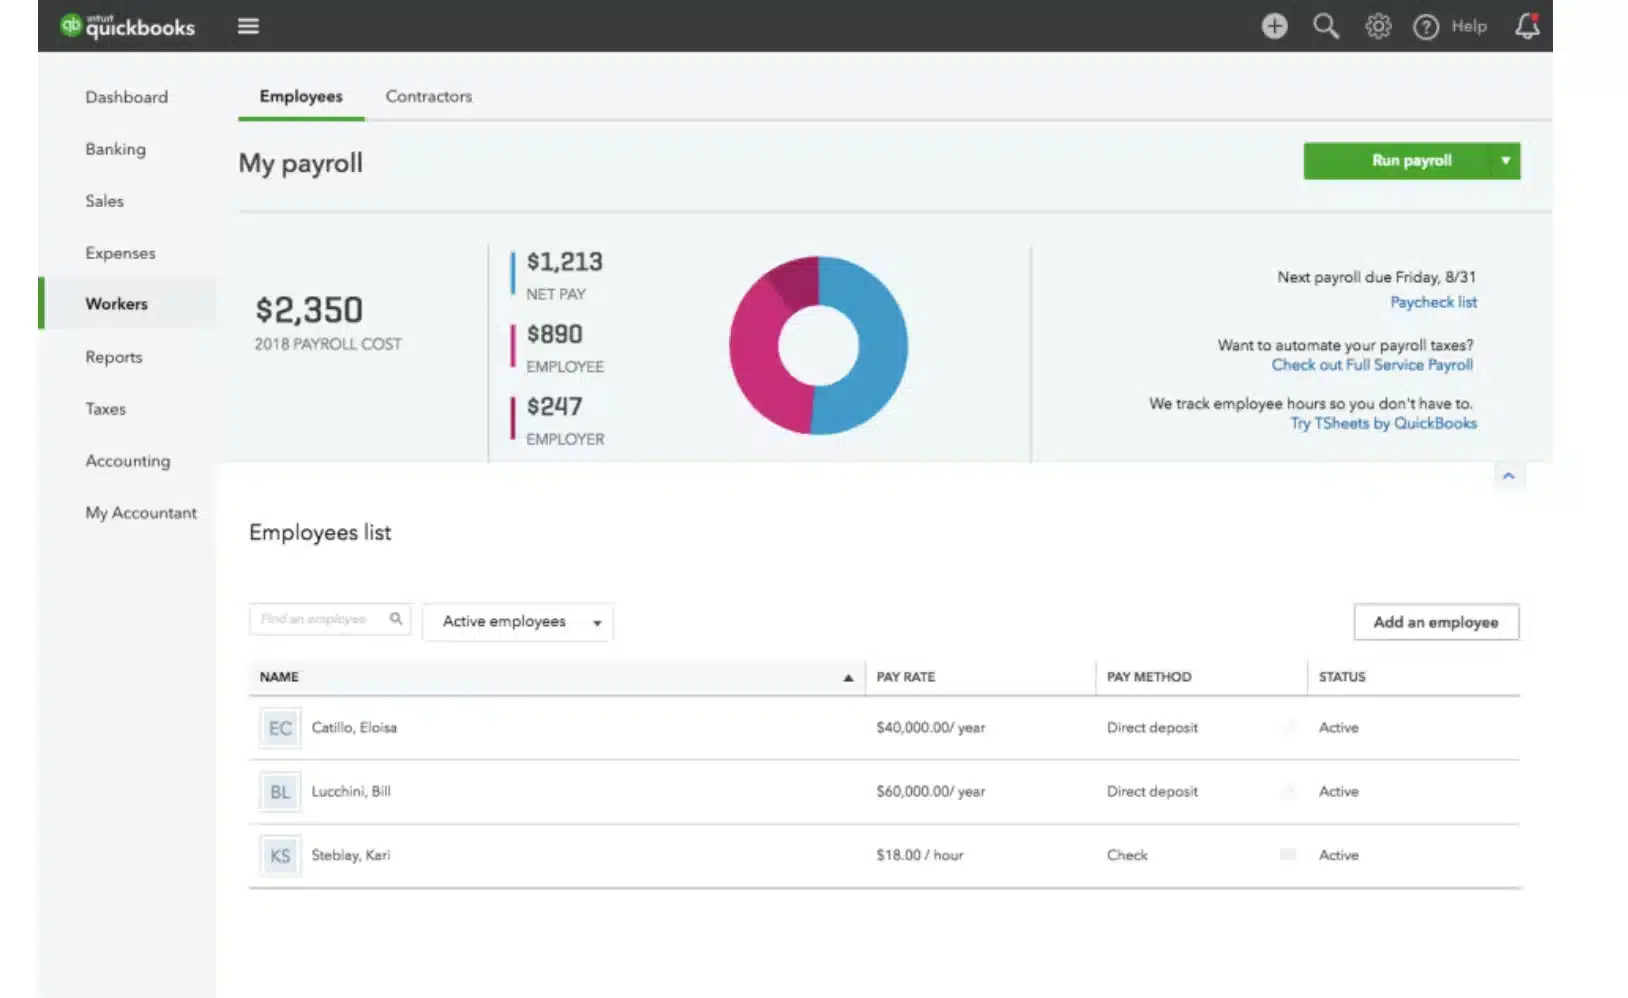1628x998 pixels.
Task: Click the search icon in employee search field
Action: click(397, 619)
